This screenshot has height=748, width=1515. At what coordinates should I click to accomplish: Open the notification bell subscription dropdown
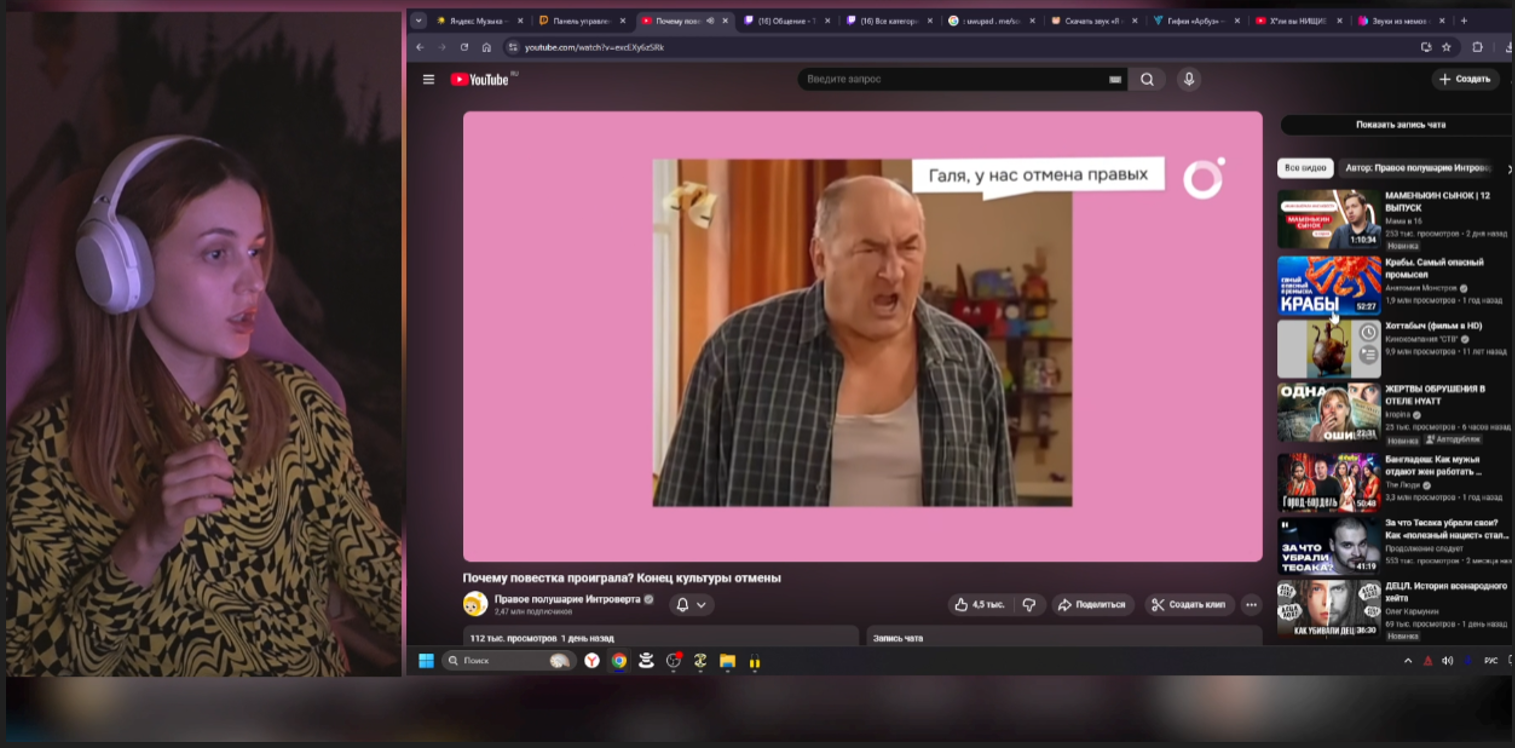(x=691, y=605)
